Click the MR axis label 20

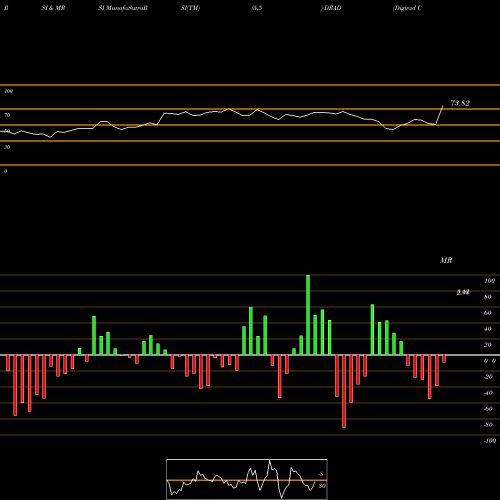(488, 345)
